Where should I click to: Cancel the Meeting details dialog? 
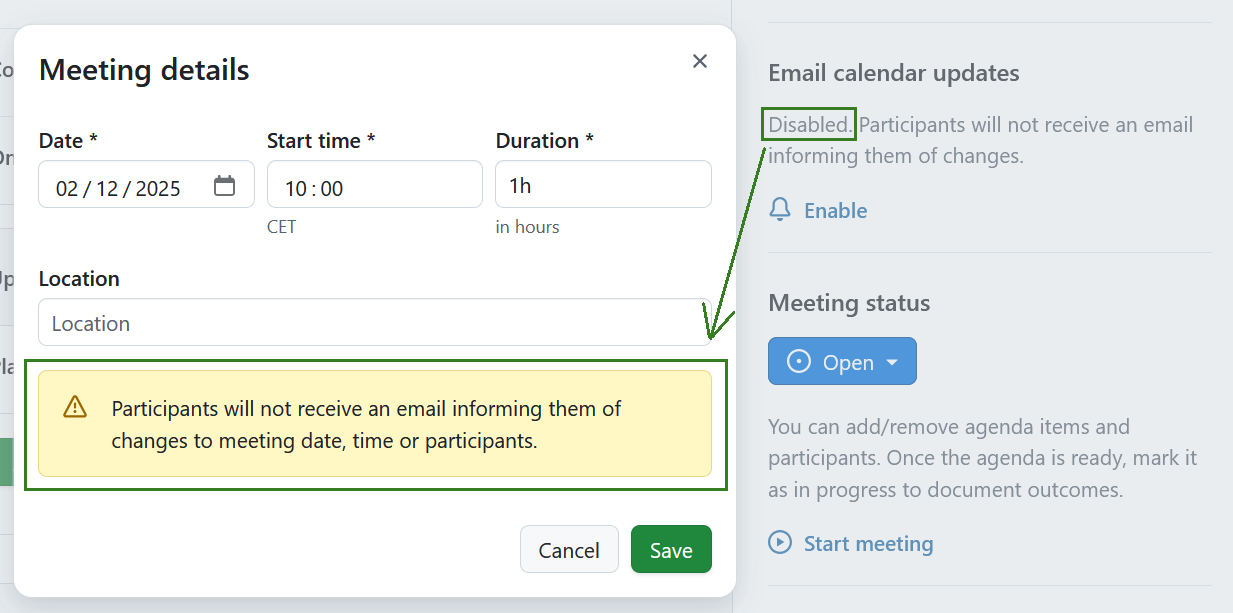pos(569,549)
